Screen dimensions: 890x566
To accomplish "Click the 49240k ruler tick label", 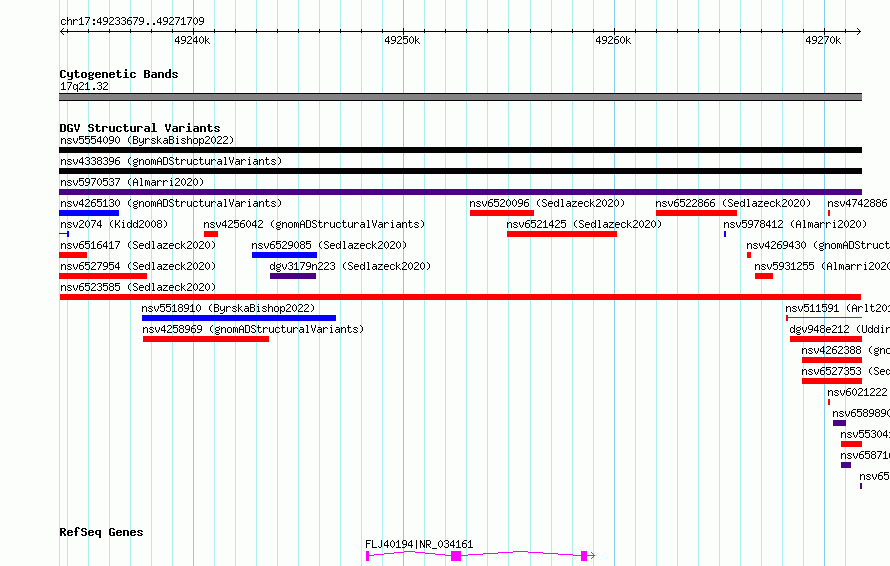I will [192, 40].
